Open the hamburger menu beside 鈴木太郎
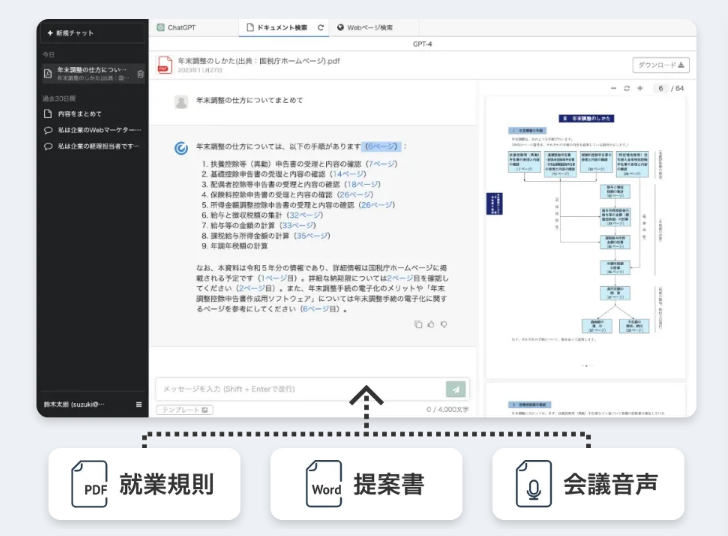The image size is (728, 536). pyautogui.click(x=139, y=405)
